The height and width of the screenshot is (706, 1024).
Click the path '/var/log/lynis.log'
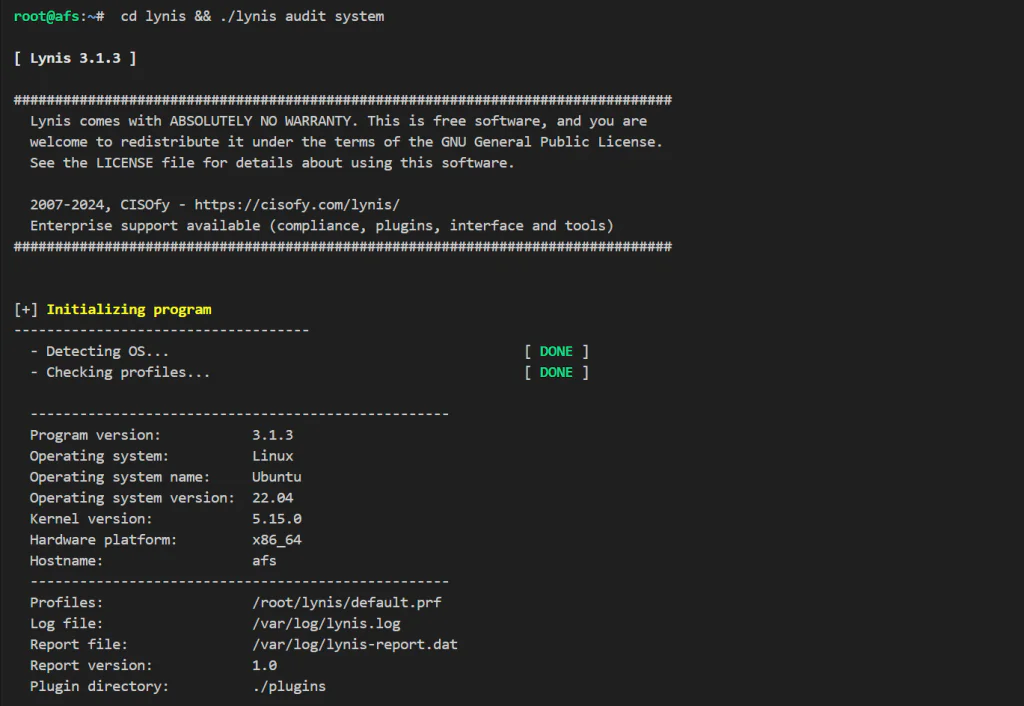click(327, 623)
